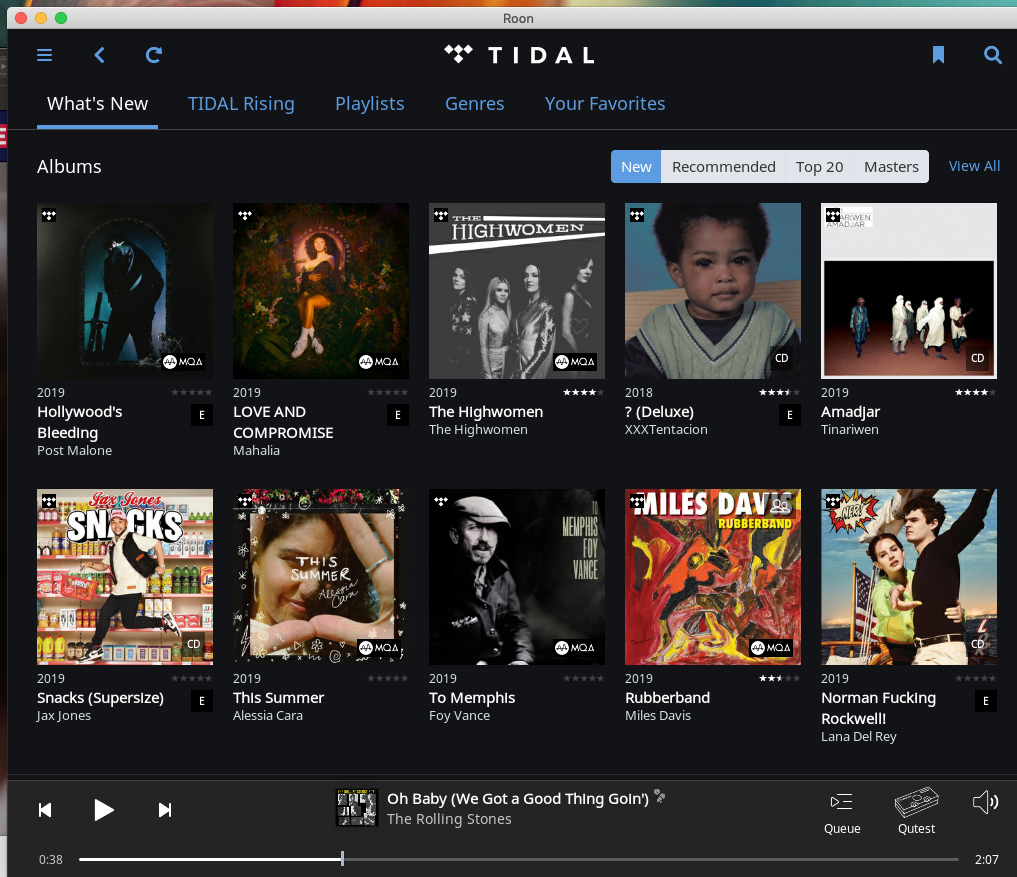Image resolution: width=1017 pixels, height=877 pixels.
Task: Click View All albums link
Action: pos(974,166)
